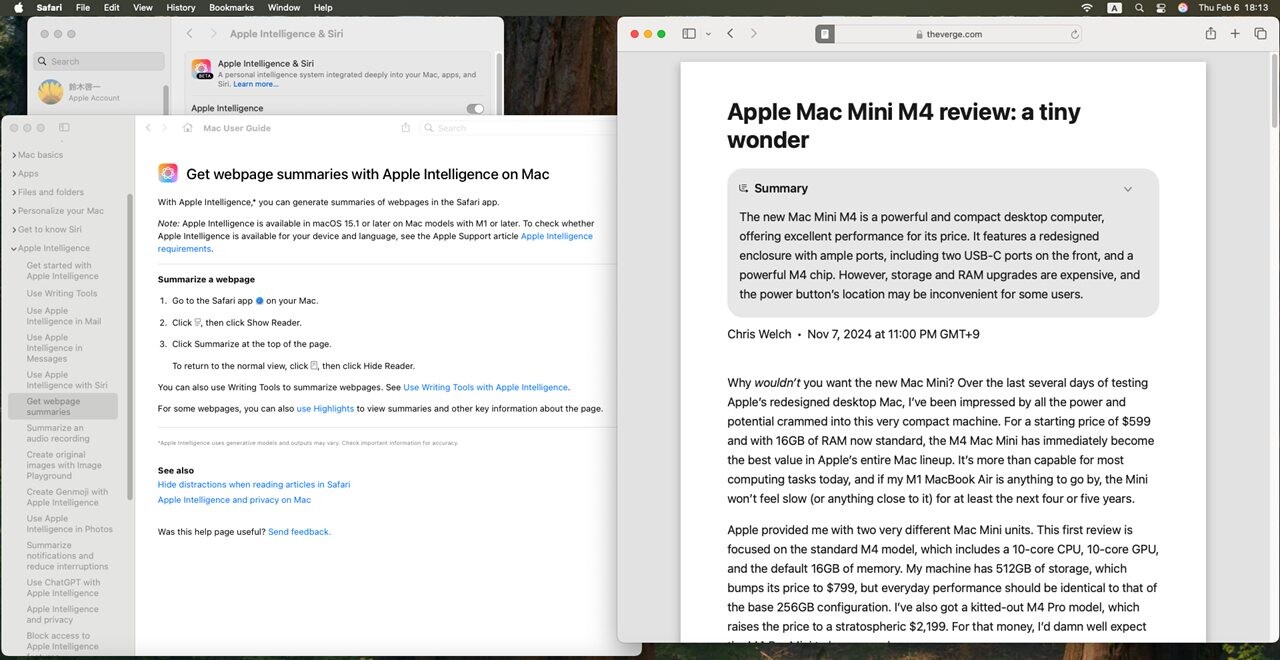Go back in Mac User Guide

pyautogui.click(x=149, y=128)
